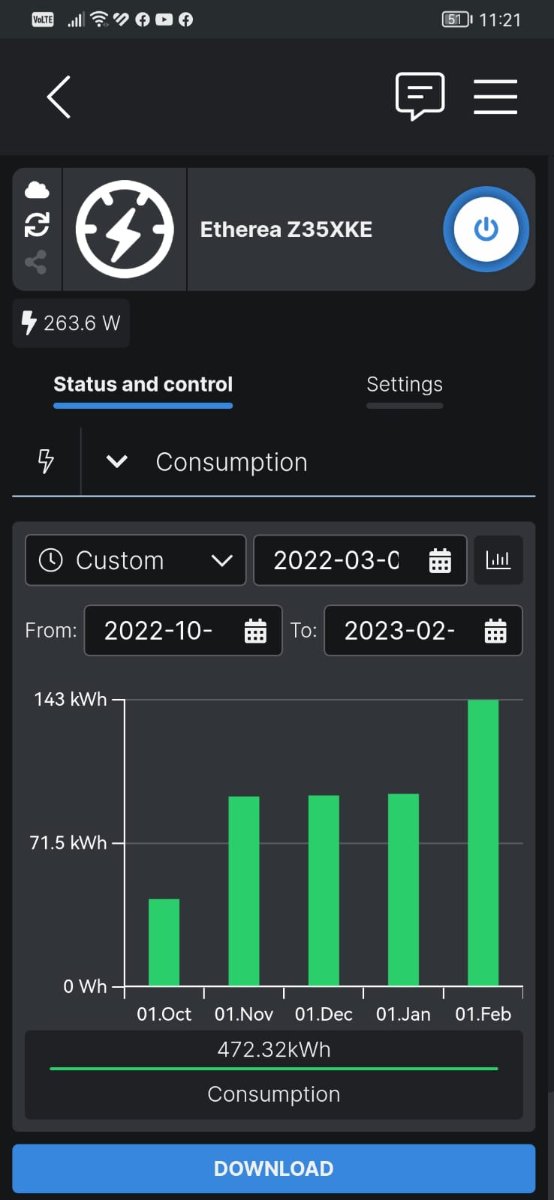Screen dimensions: 554x1200
Task: Open the Custom period dropdown
Action: [135, 560]
